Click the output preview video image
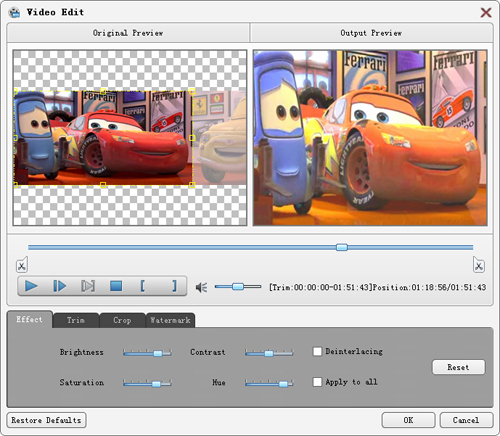The height and width of the screenshot is (436, 500). tap(370, 138)
